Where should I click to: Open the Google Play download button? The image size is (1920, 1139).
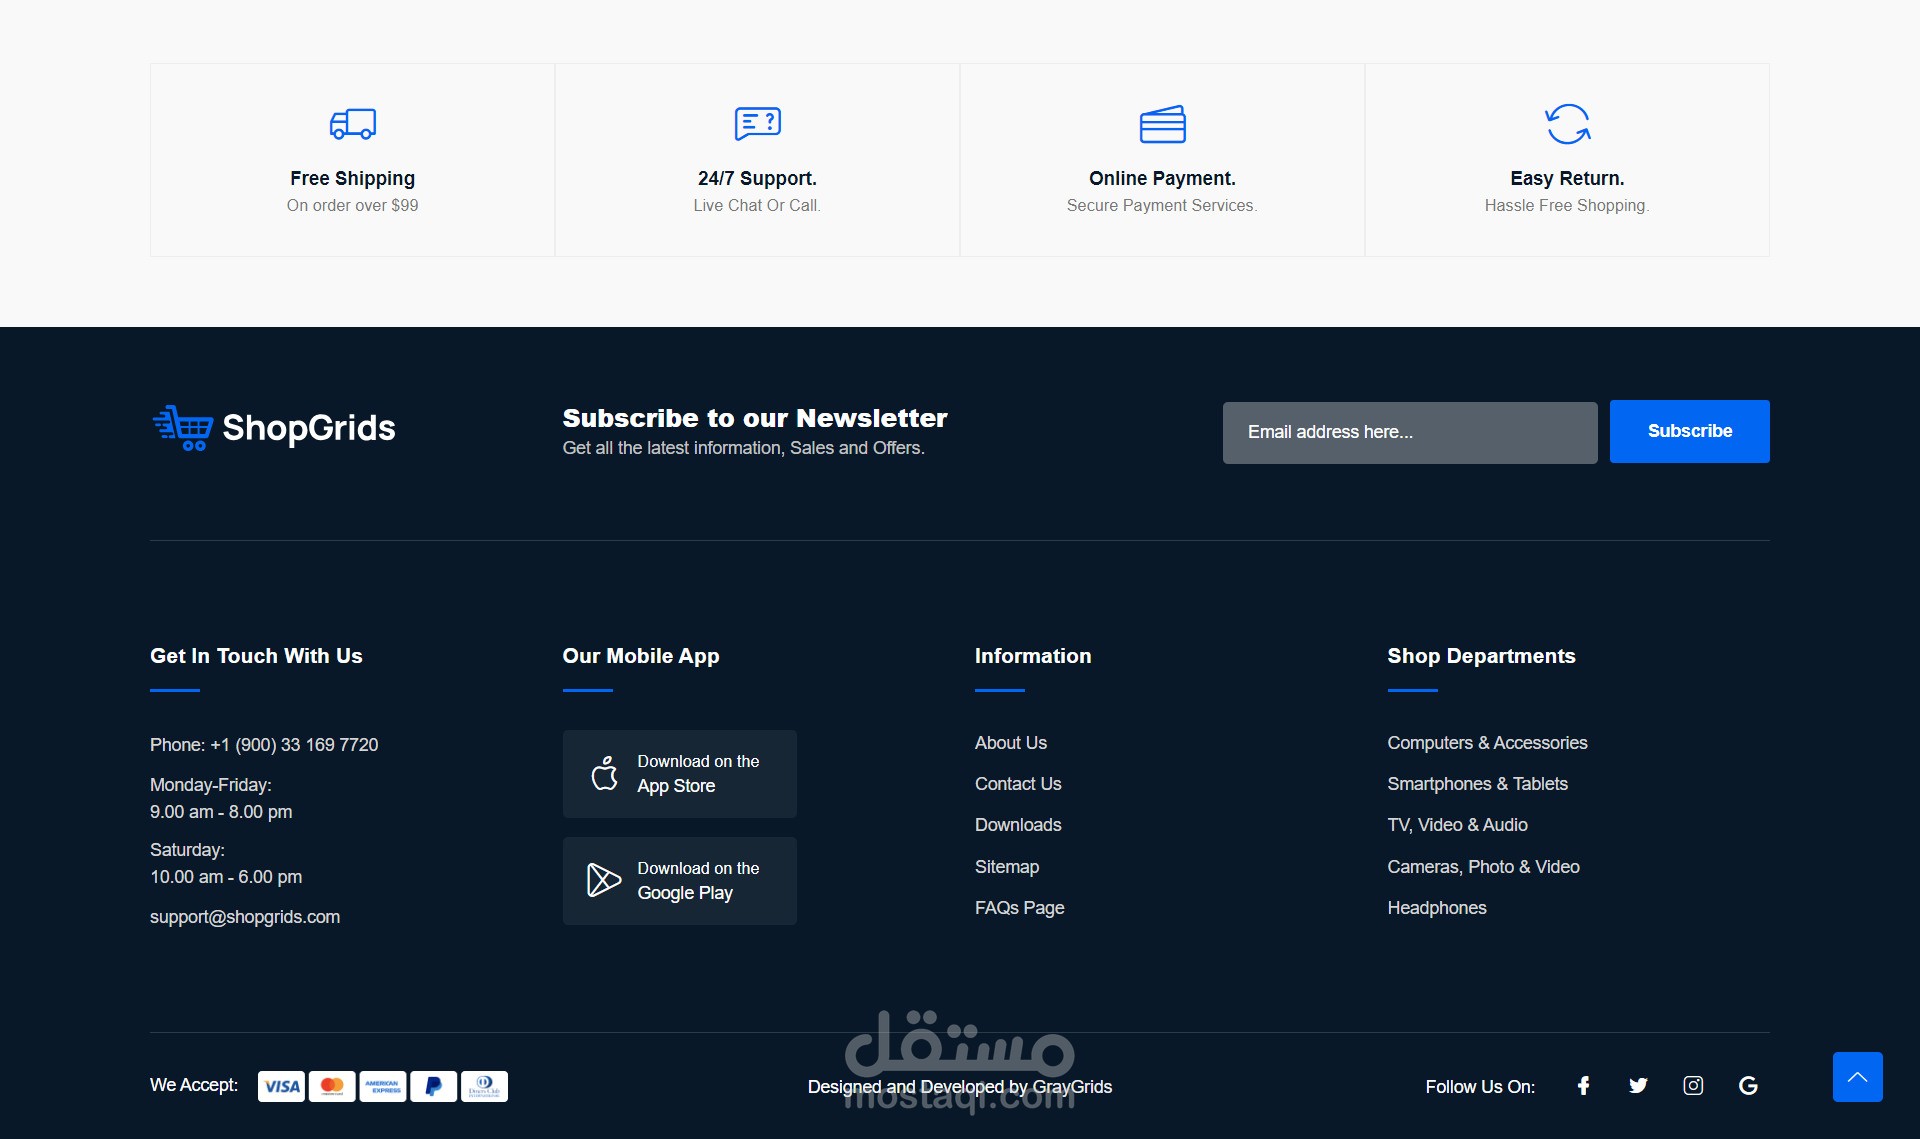coord(679,881)
